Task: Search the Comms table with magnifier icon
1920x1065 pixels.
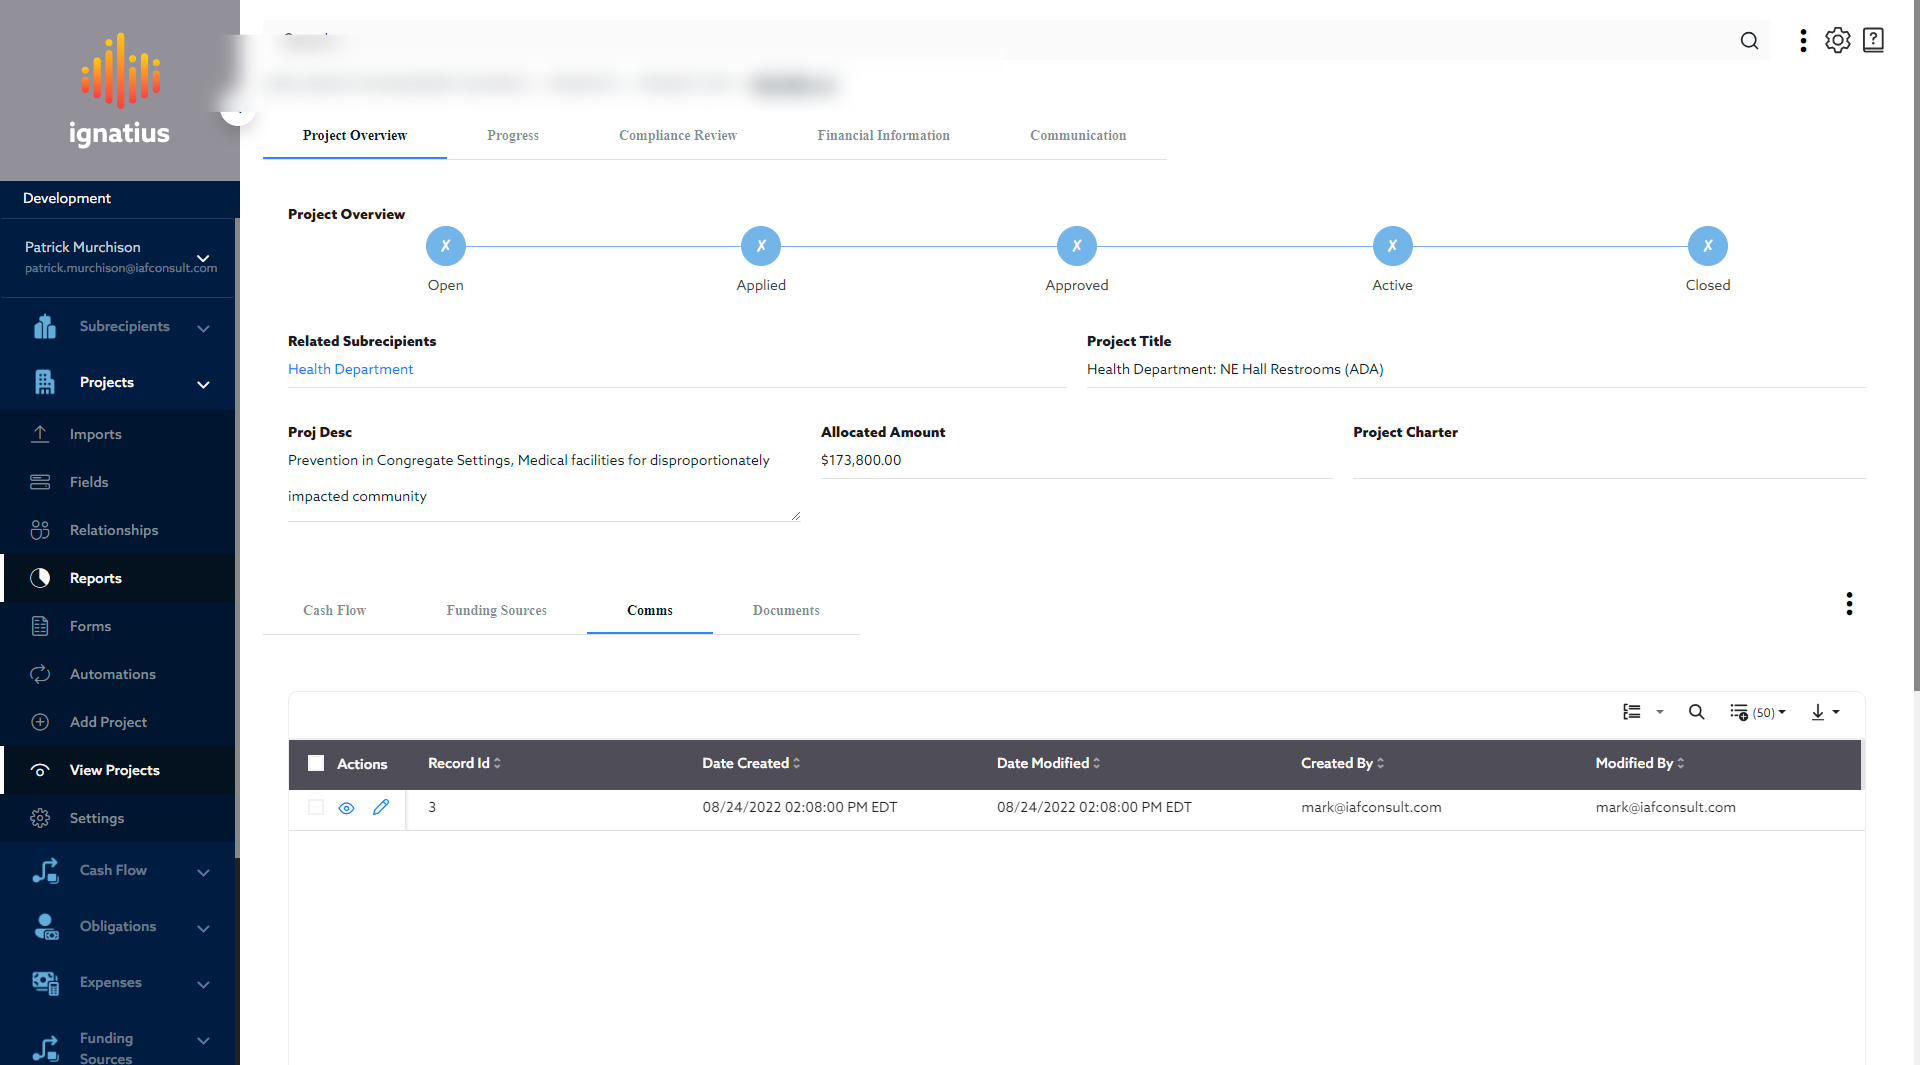Action: [x=1697, y=712]
